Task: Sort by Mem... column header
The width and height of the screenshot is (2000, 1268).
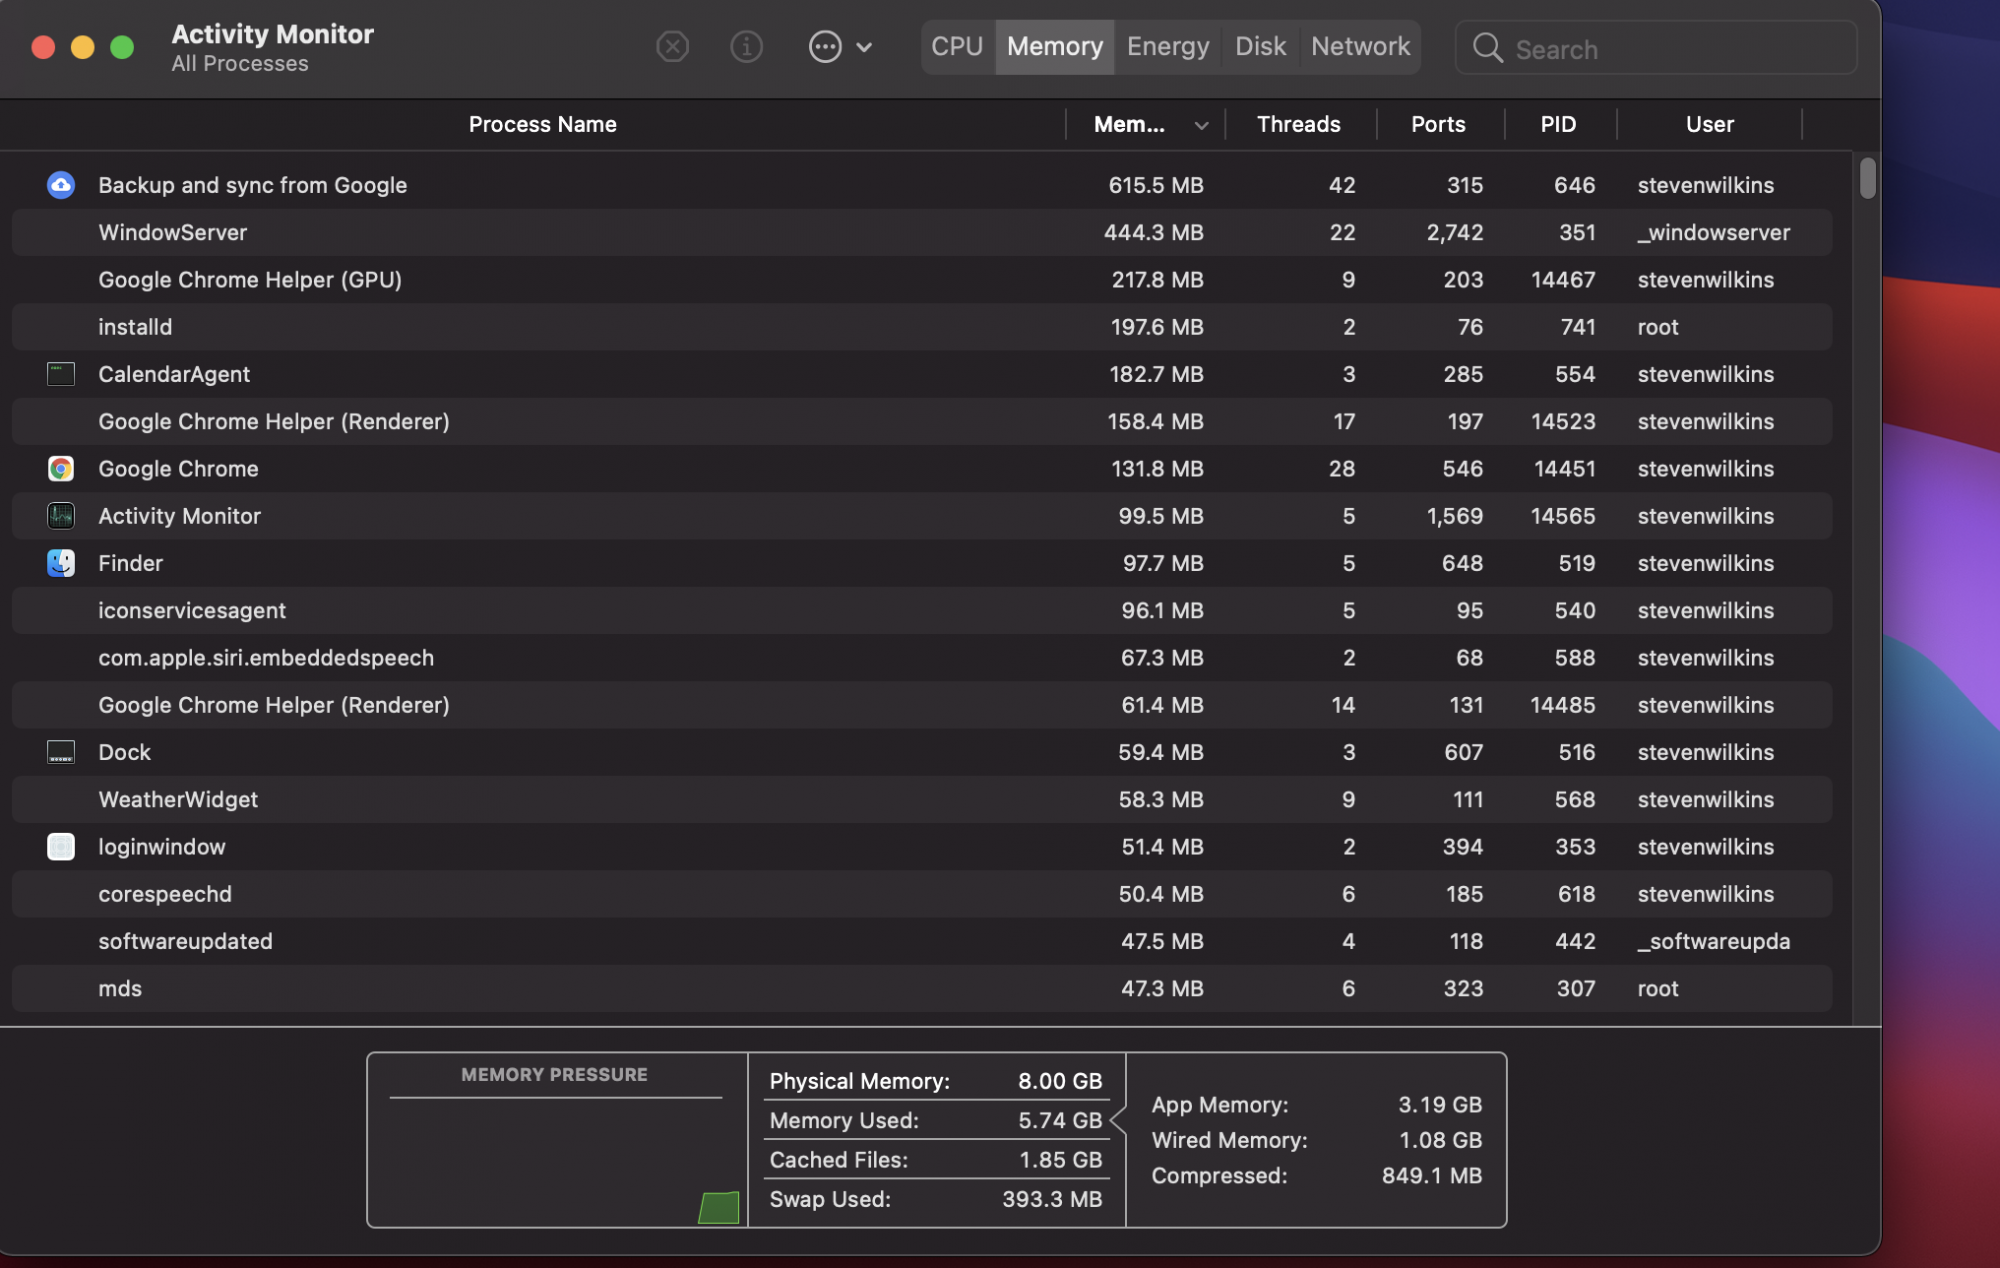Action: click(1129, 124)
